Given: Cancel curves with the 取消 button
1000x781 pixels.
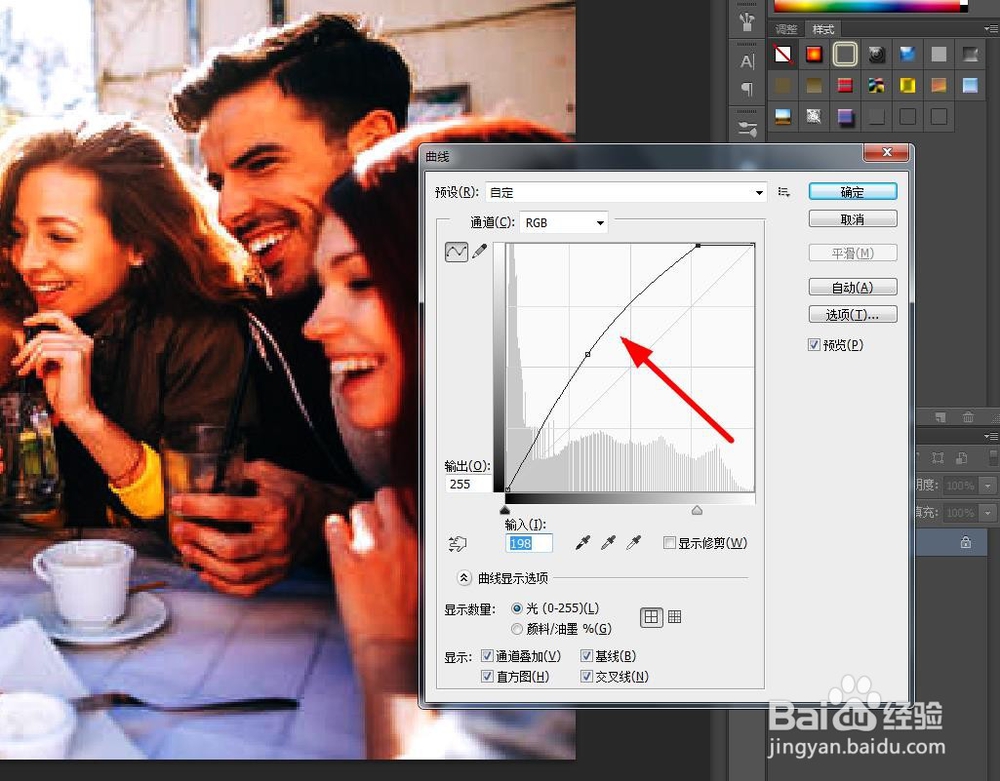Looking at the screenshot, I should (853, 219).
